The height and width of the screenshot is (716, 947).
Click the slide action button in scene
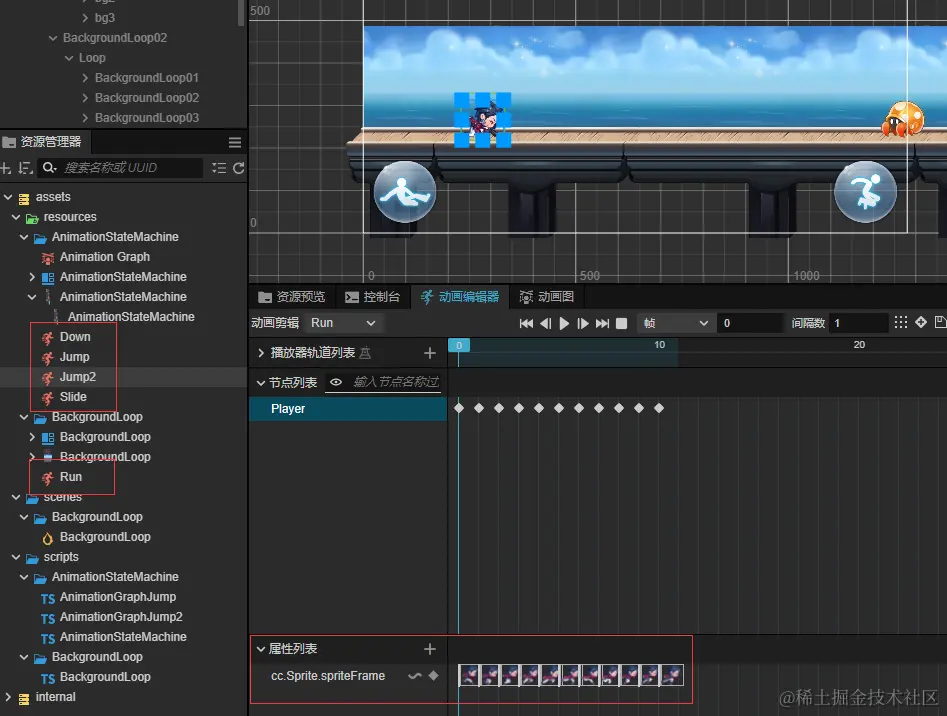[405, 192]
